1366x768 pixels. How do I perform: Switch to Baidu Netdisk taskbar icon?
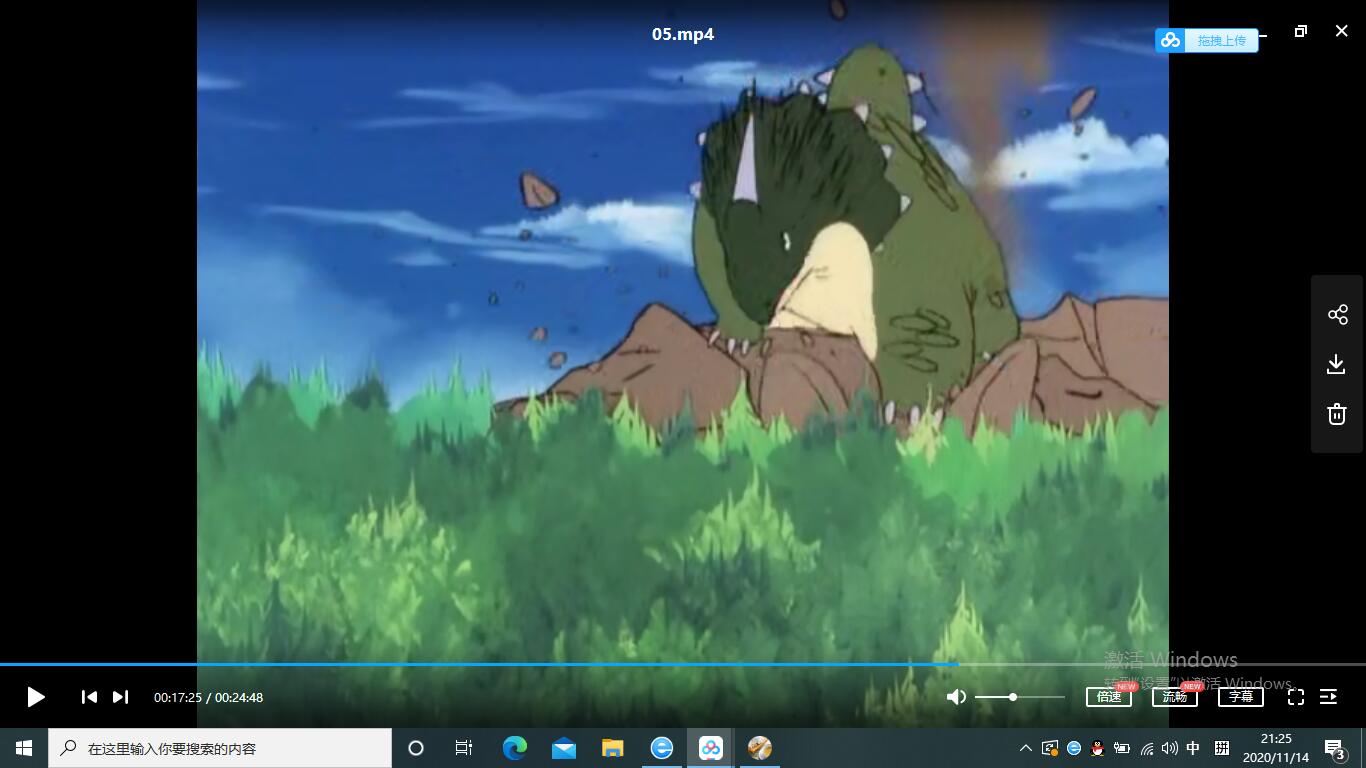coord(711,748)
